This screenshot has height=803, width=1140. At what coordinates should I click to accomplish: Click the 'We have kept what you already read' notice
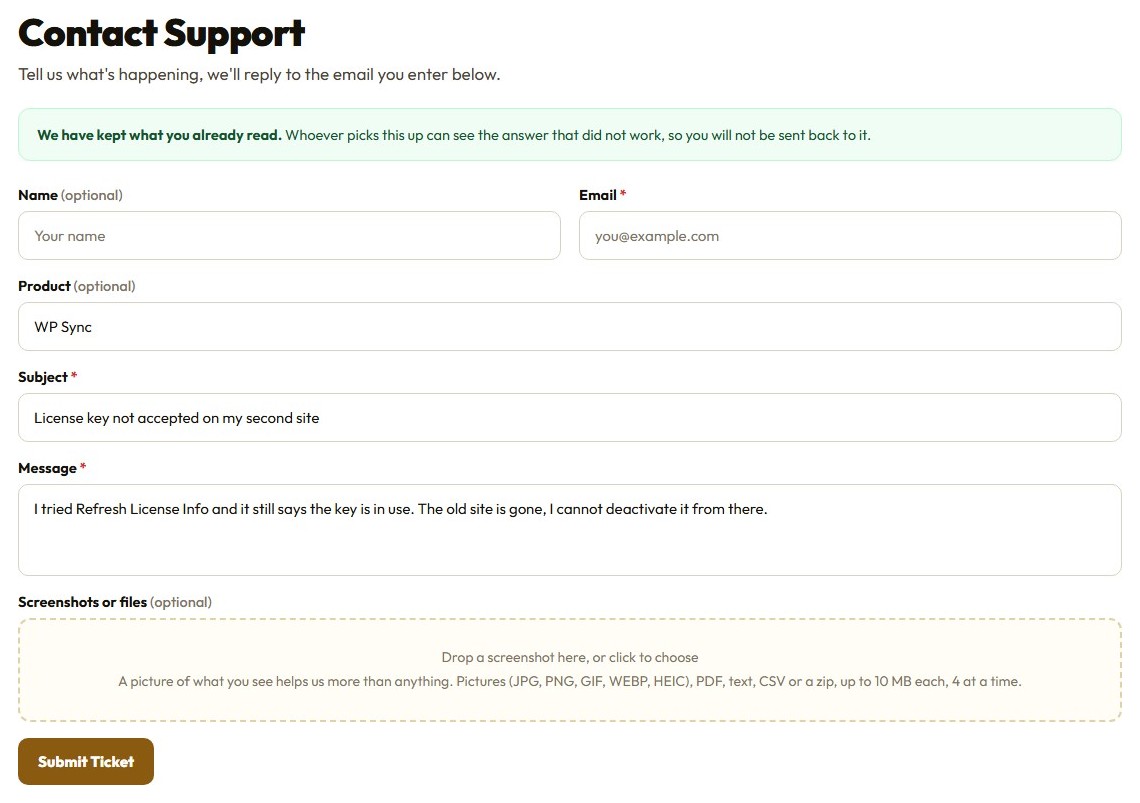[x=570, y=135]
